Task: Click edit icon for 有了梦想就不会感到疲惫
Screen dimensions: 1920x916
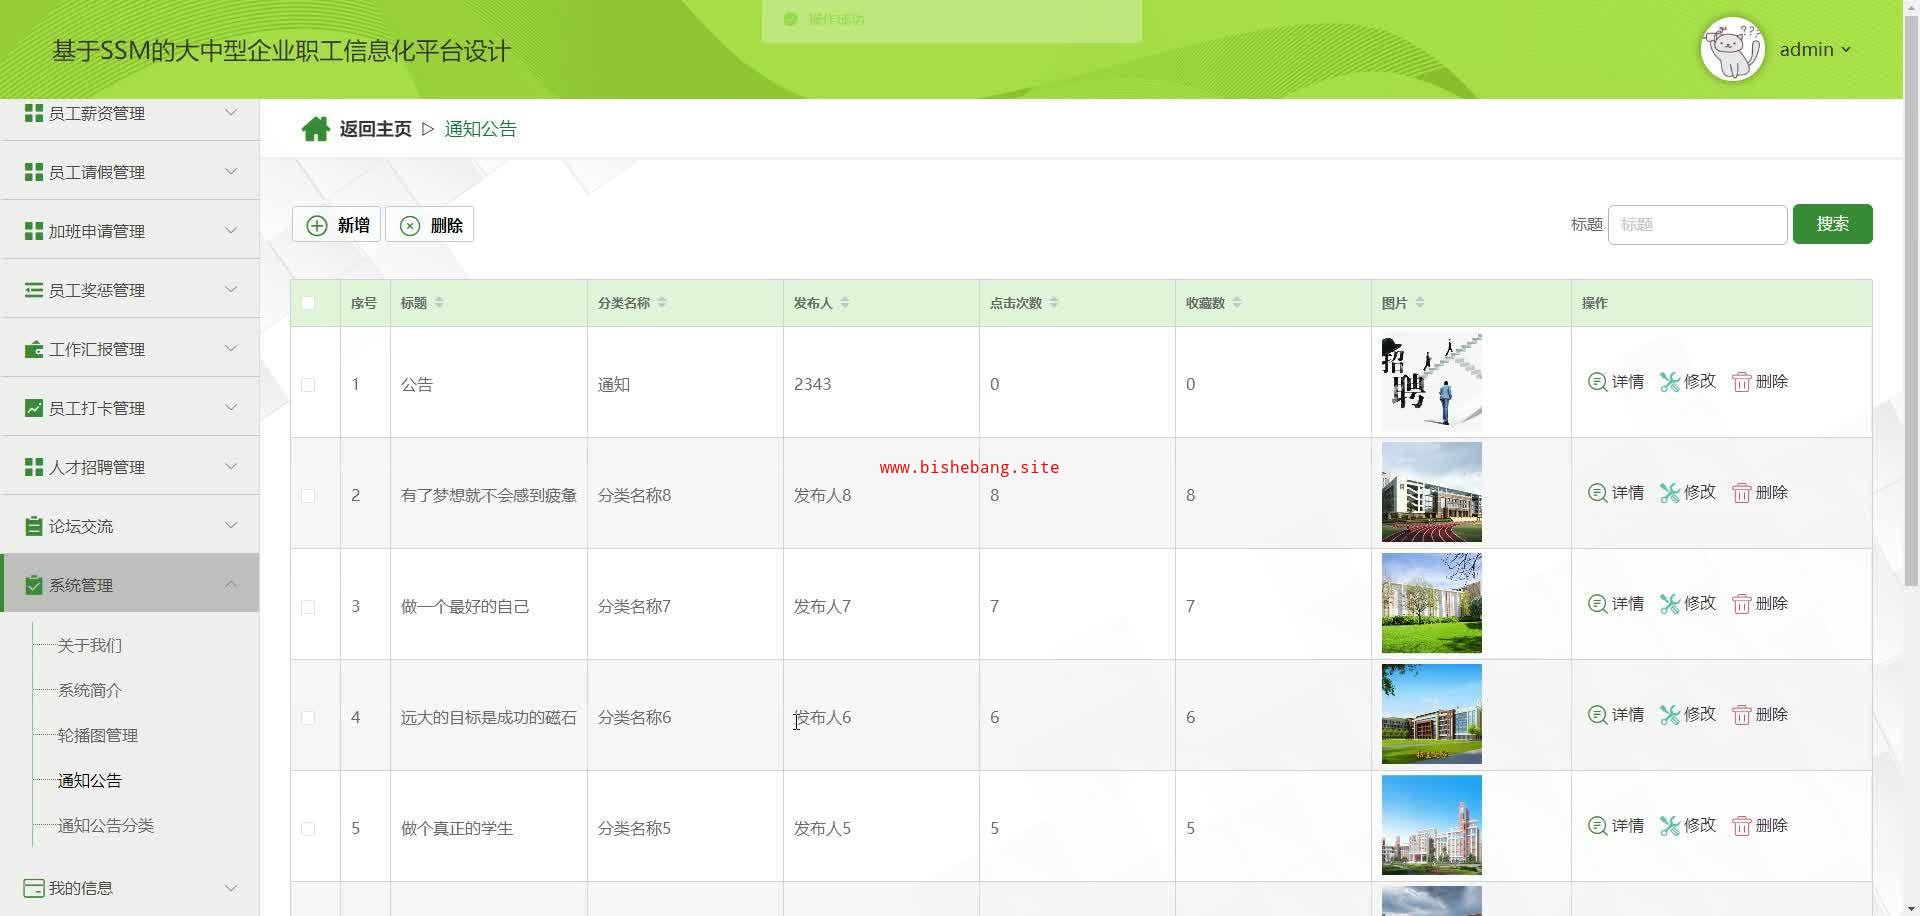Action: point(1669,493)
